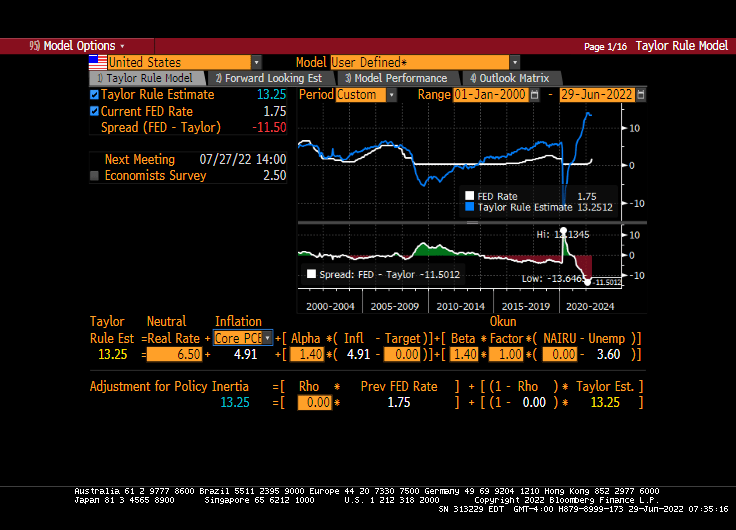Image resolution: width=736 pixels, height=530 pixels.
Task: Click the blue Taylor Rule Estimate legend marker
Action: pos(468,207)
